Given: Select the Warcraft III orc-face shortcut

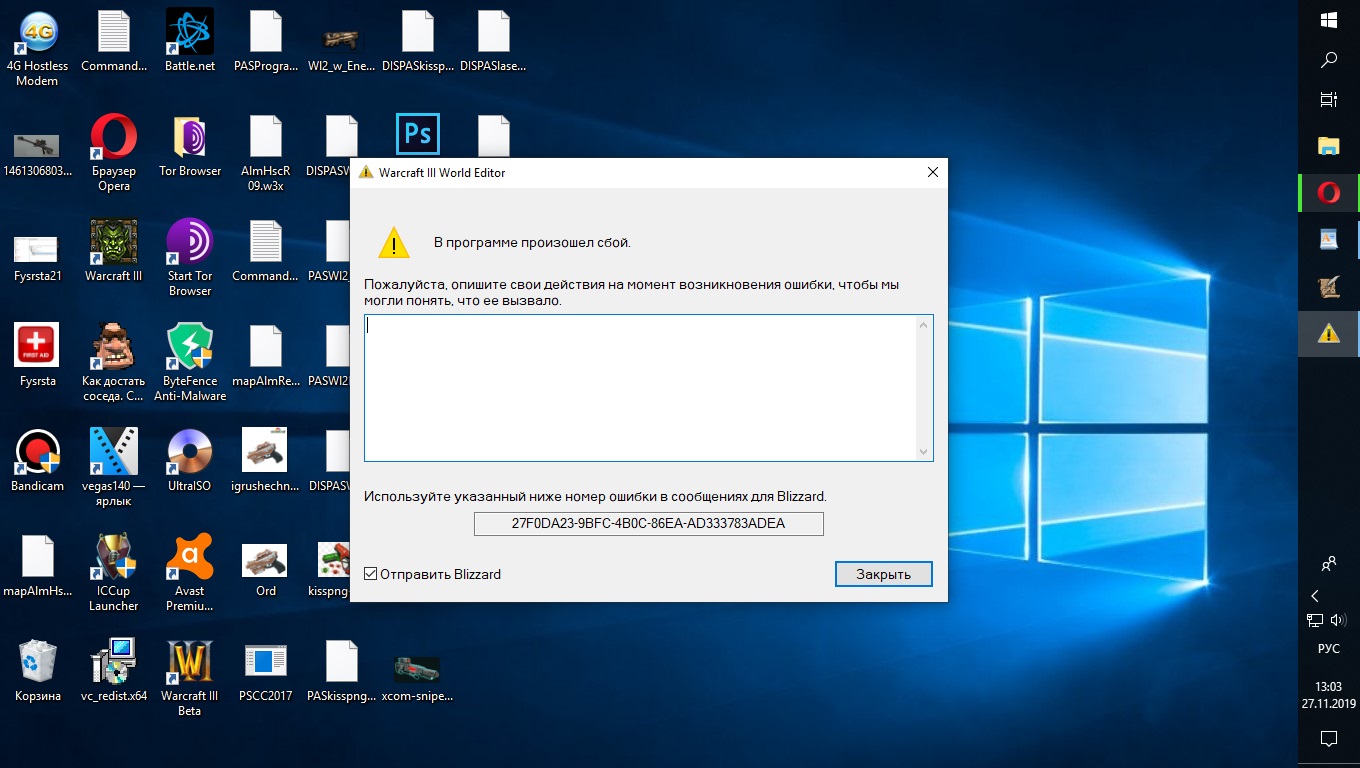Looking at the screenshot, I should 114,252.
